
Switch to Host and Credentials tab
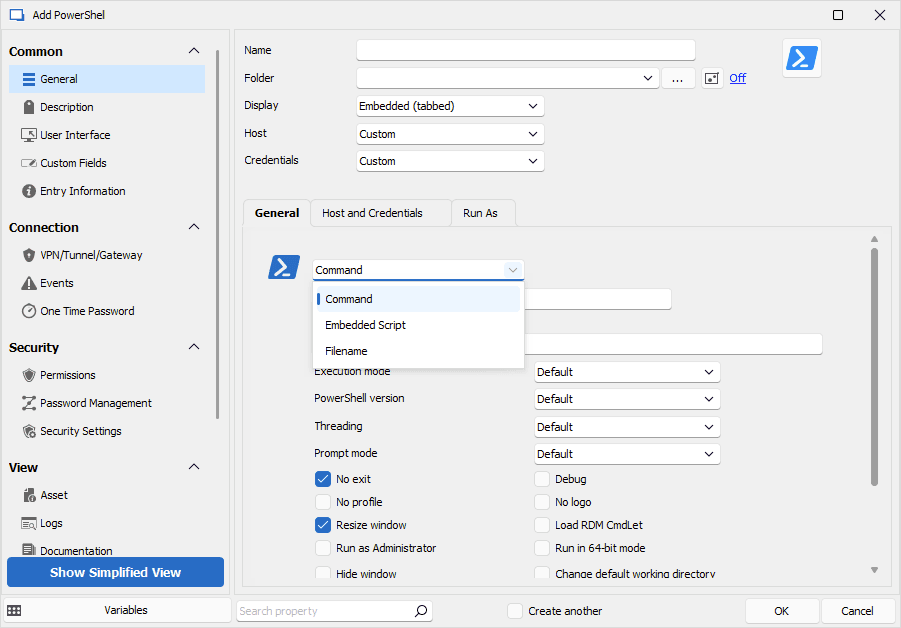click(372, 213)
